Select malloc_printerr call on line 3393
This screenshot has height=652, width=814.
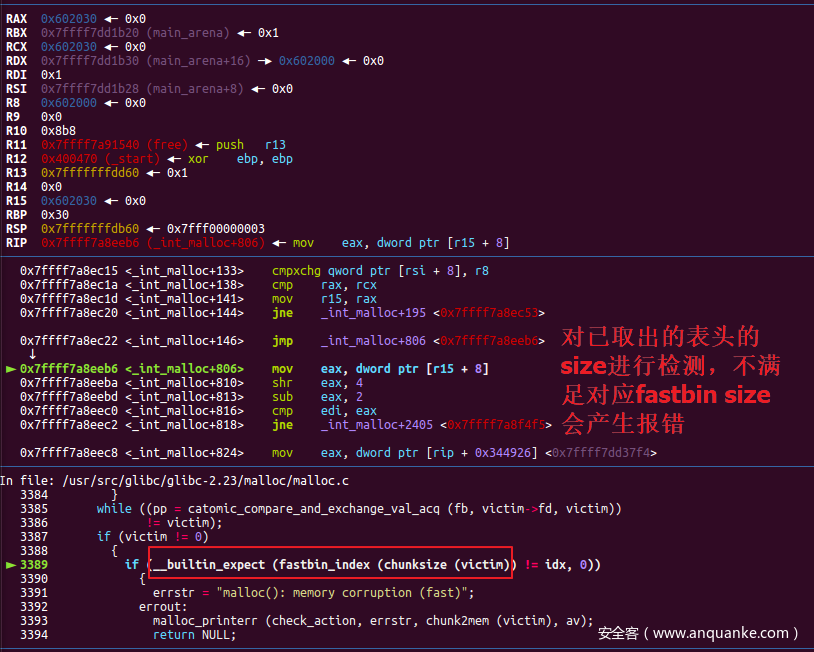[x=373, y=621]
